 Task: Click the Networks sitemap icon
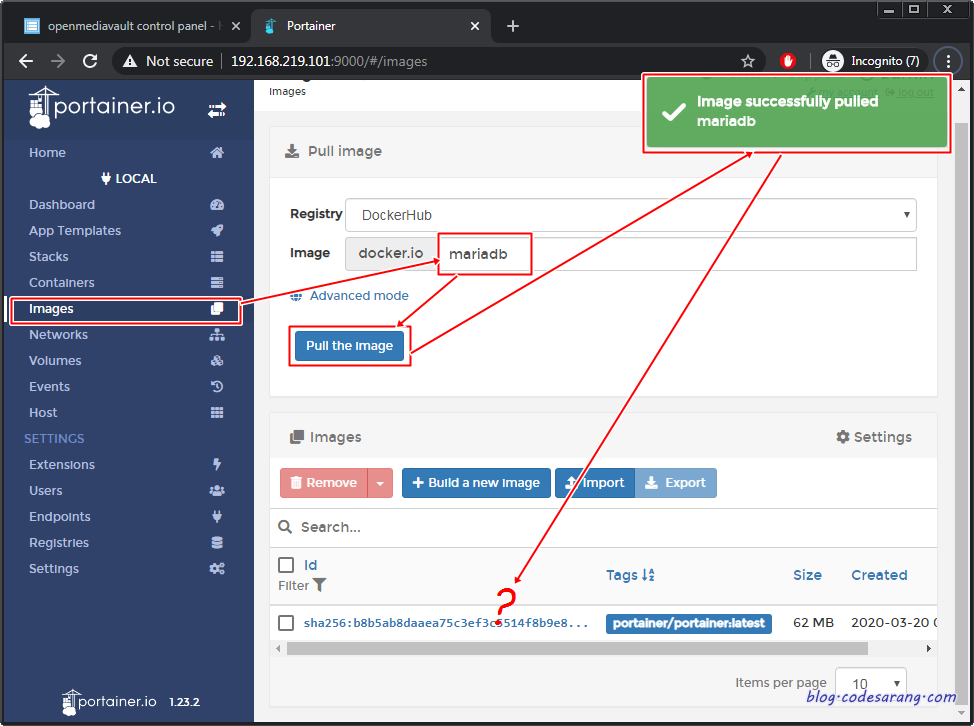(x=217, y=335)
